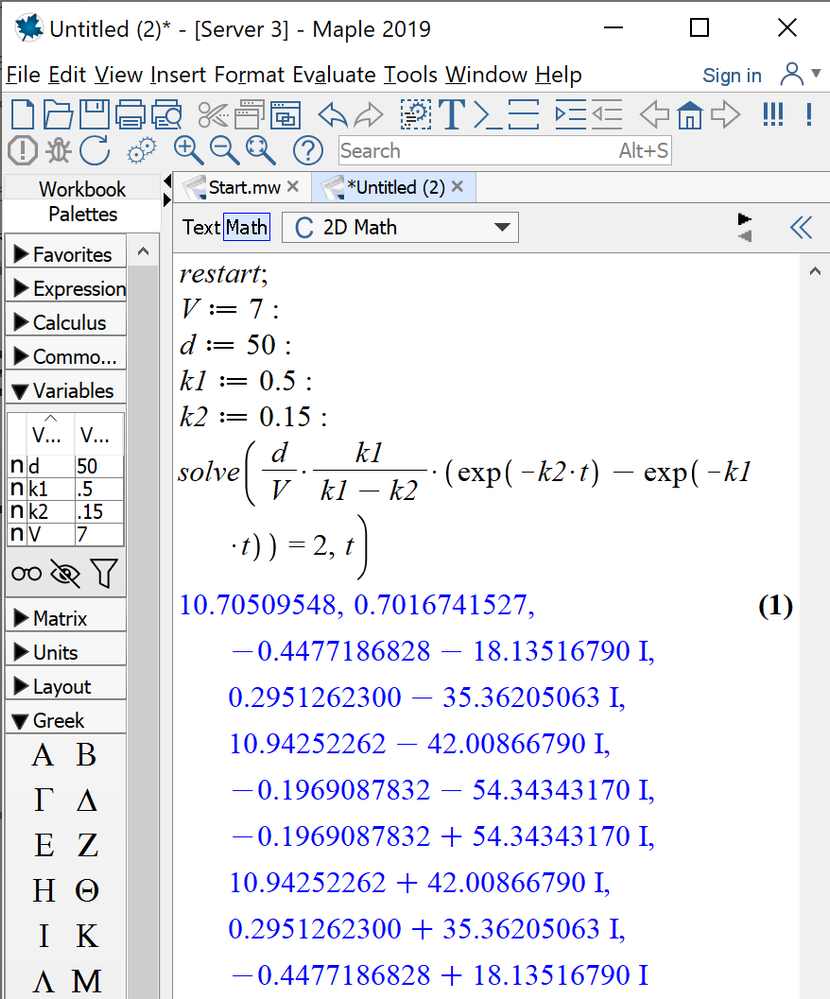Execute selection with the single exclamation icon

click(809, 115)
